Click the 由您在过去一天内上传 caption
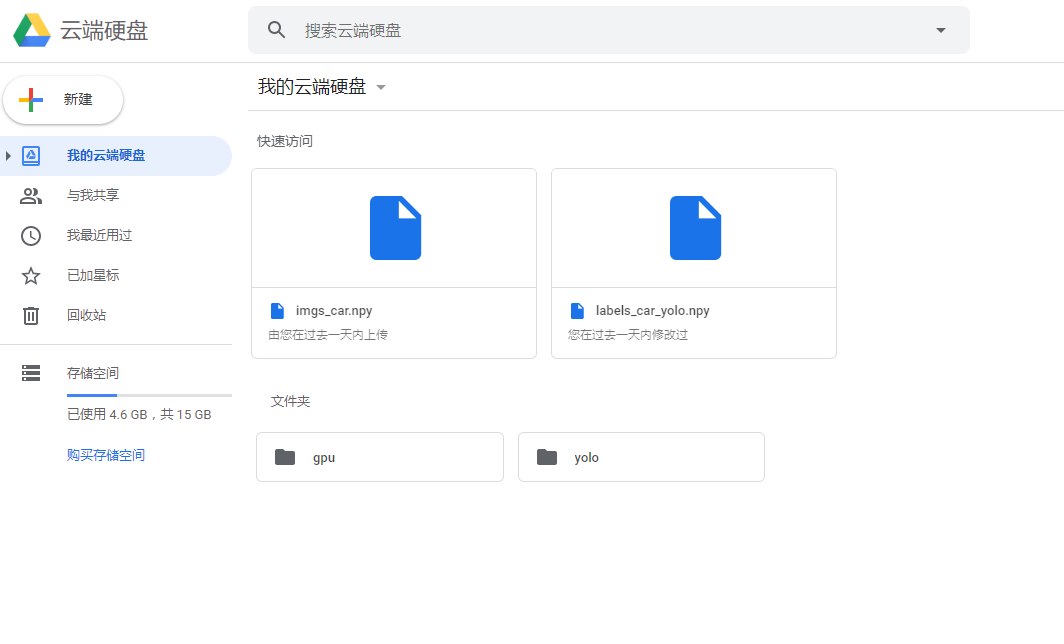 [328, 335]
